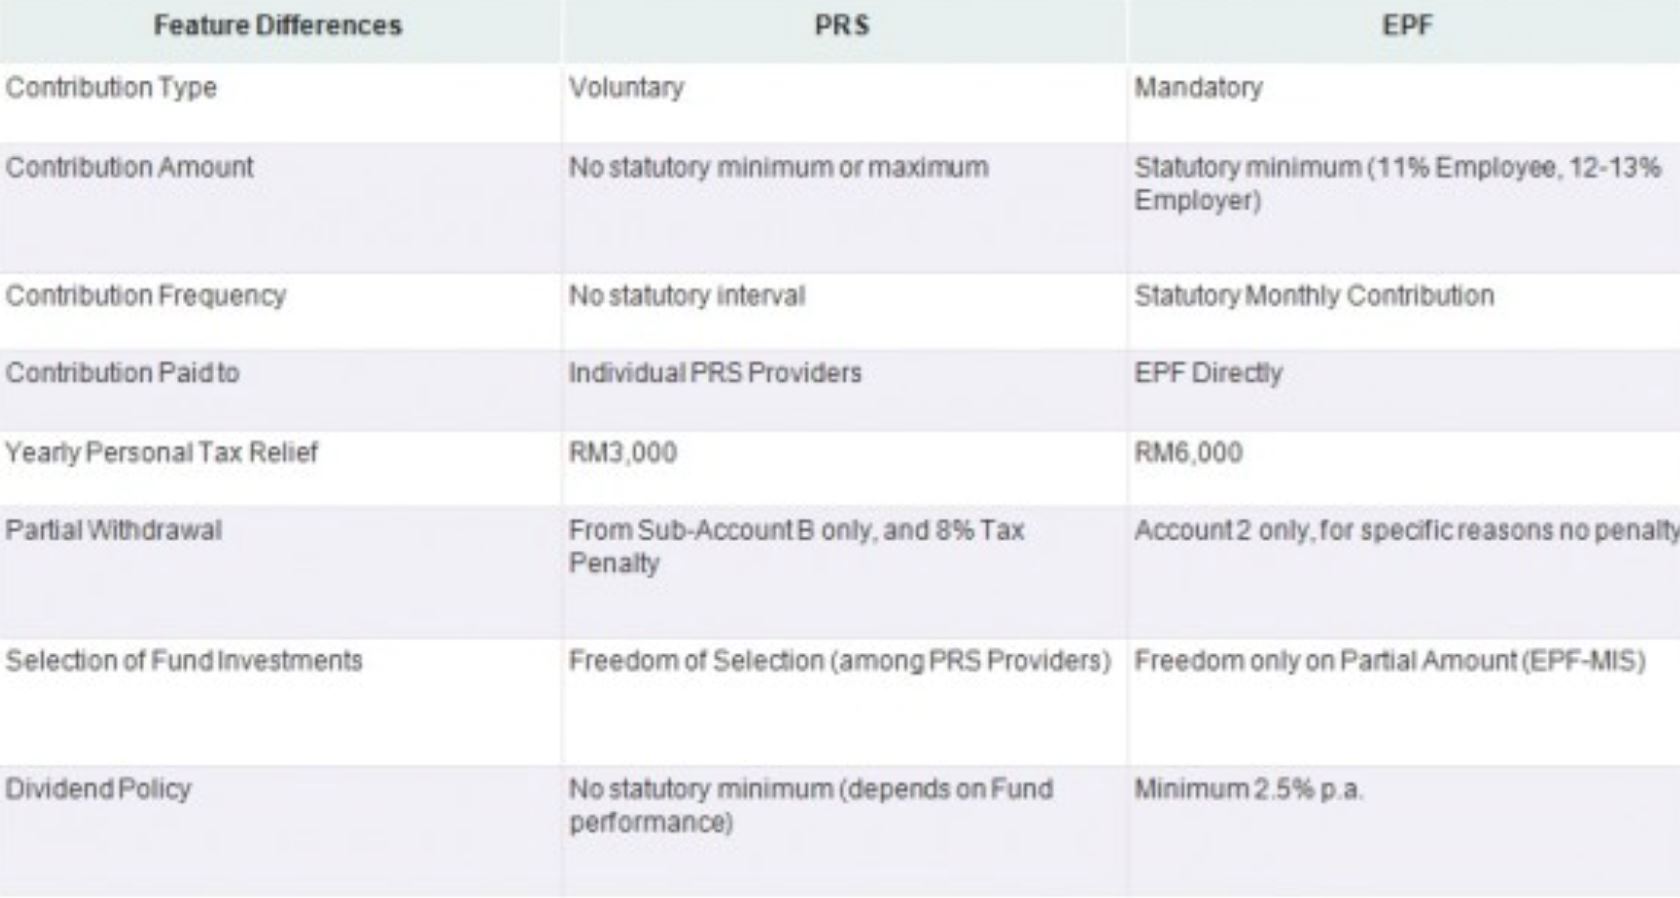Click the "No statutory interval" cell
This screenshot has width=1680, height=898.
[687, 296]
